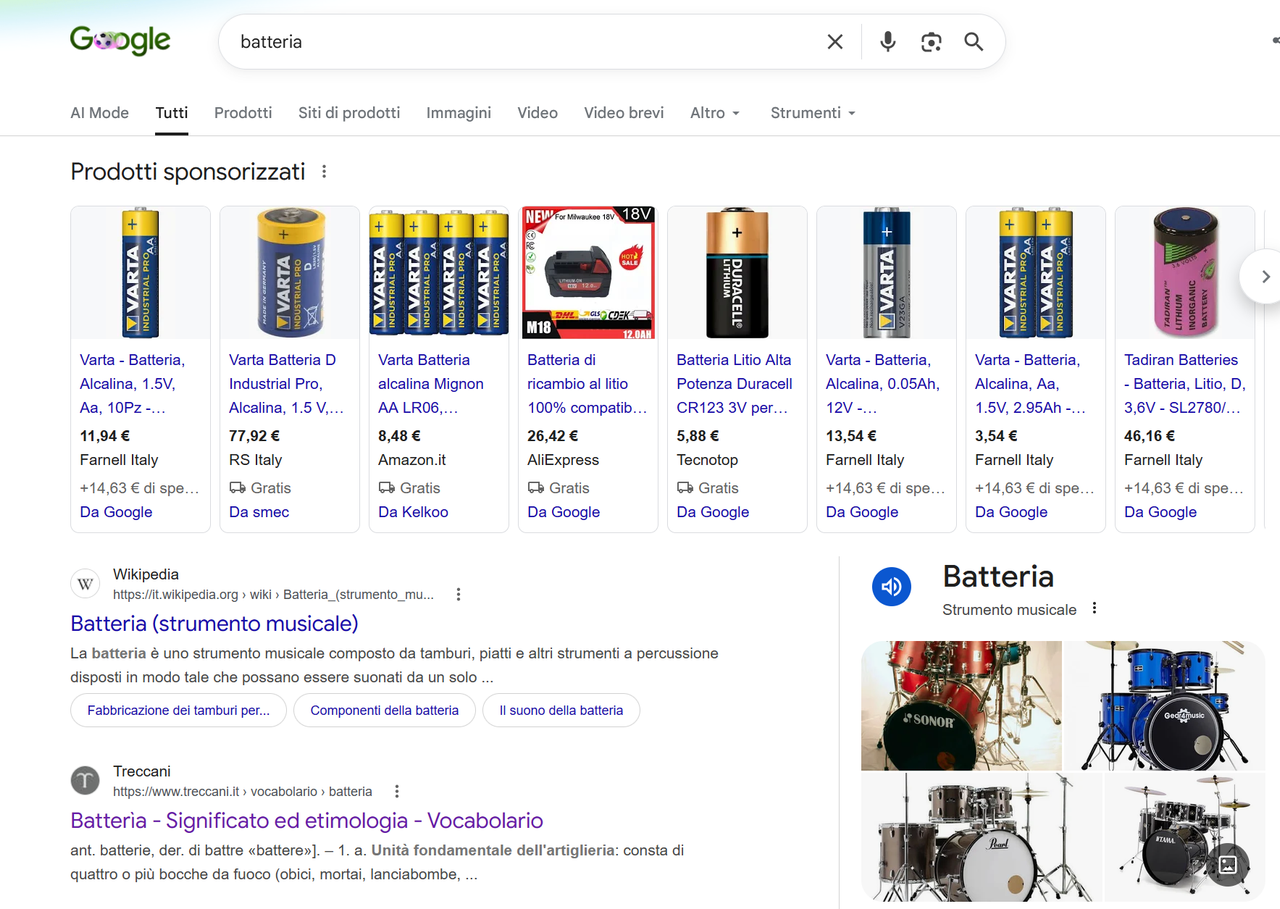Screen dimensions: 1280x909
Task: Click the Componenti della batteria chip
Action: tap(384, 710)
